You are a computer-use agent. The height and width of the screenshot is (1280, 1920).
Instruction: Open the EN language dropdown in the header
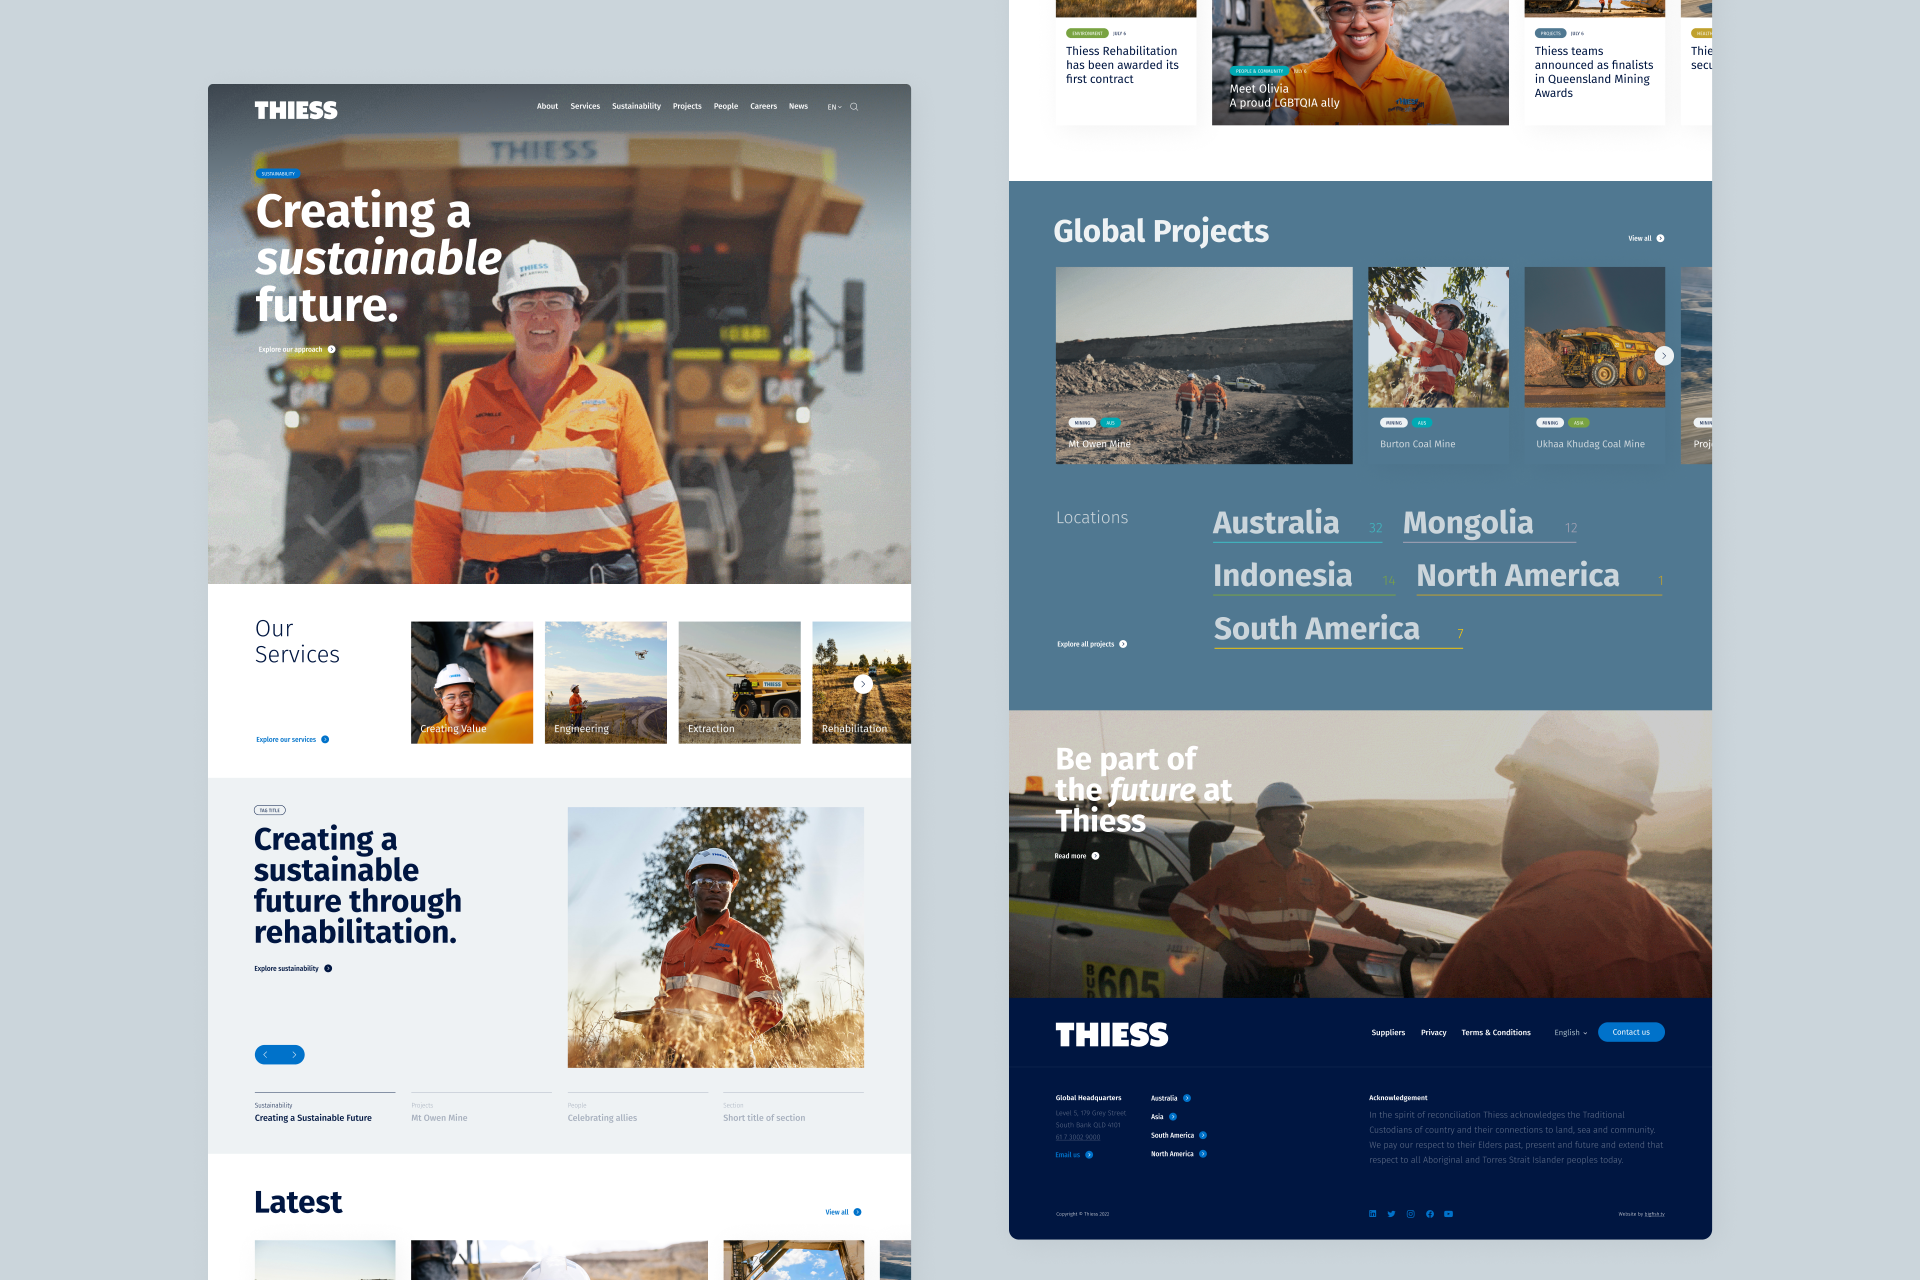[834, 107]
